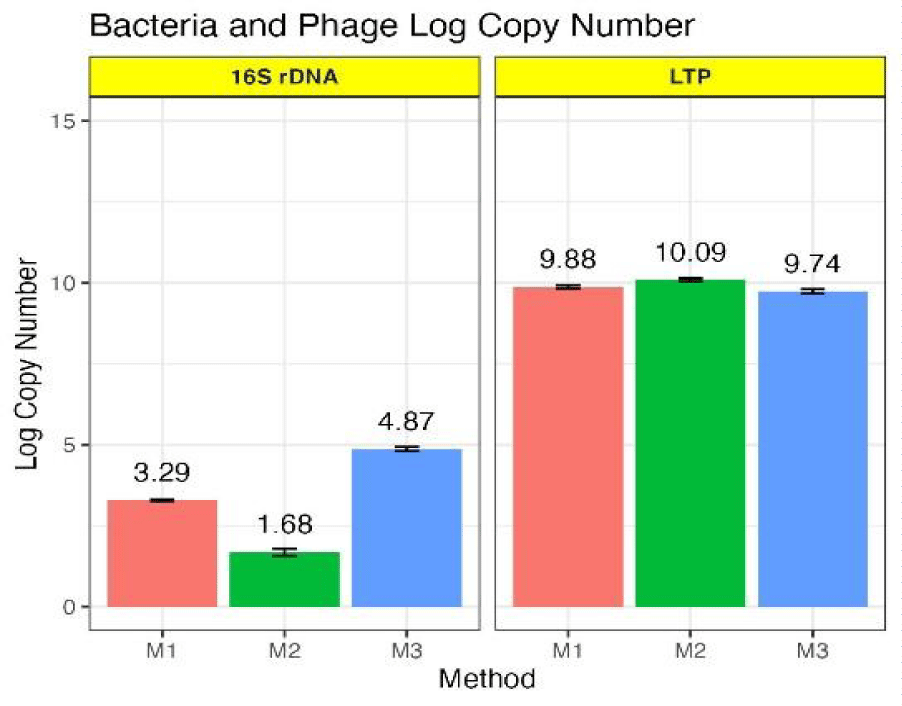Viewport: 902px width, 706px height.
Task: Click the red M1 bar in 16S rDNA panel
Action: 162,552
